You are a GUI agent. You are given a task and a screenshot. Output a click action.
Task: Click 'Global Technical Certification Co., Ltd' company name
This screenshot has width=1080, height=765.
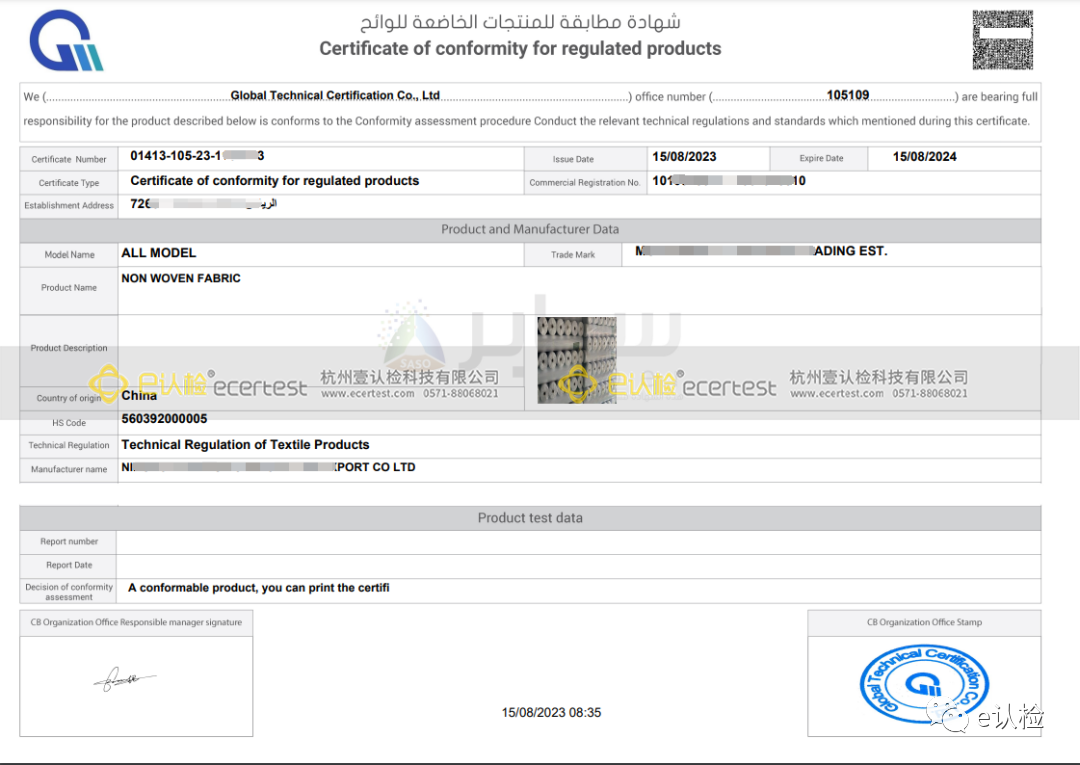pyautogui.click(x=335, y=95)
